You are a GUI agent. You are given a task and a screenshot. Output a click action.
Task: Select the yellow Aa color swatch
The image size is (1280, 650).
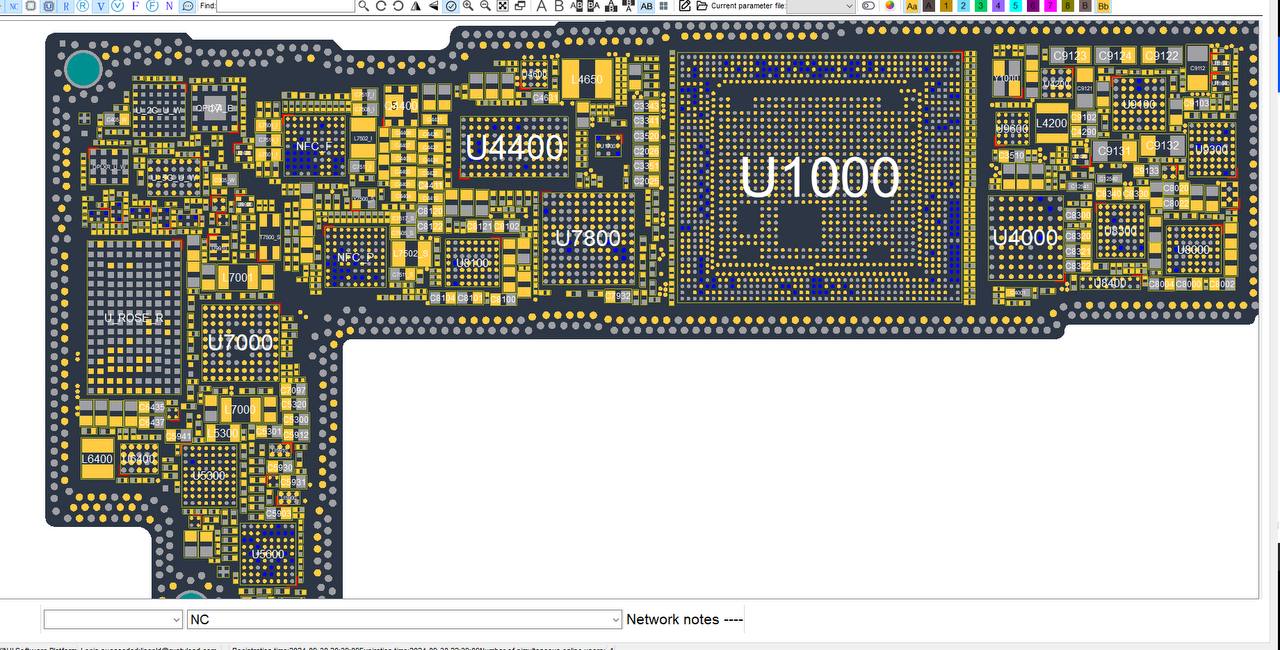(912, 6)
